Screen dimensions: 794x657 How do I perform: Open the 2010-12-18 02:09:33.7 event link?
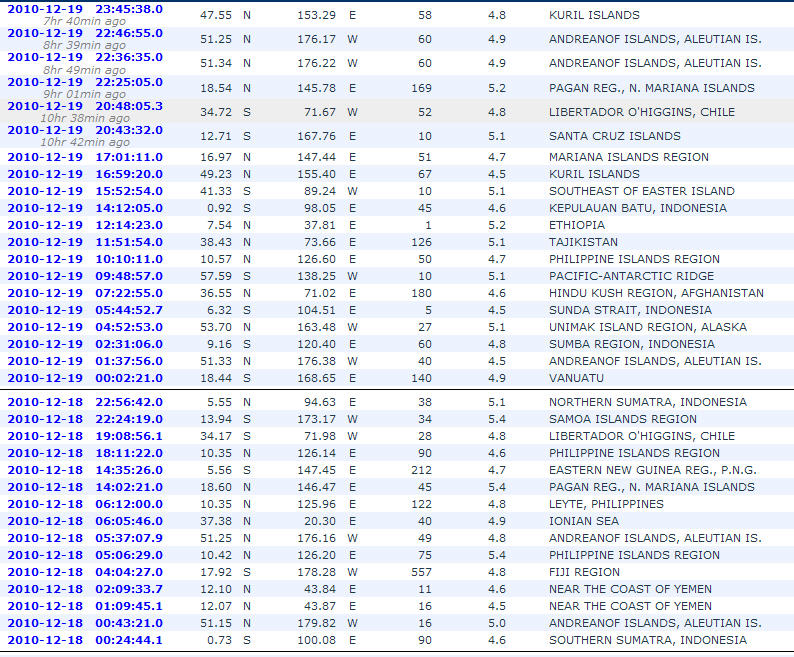85,589
